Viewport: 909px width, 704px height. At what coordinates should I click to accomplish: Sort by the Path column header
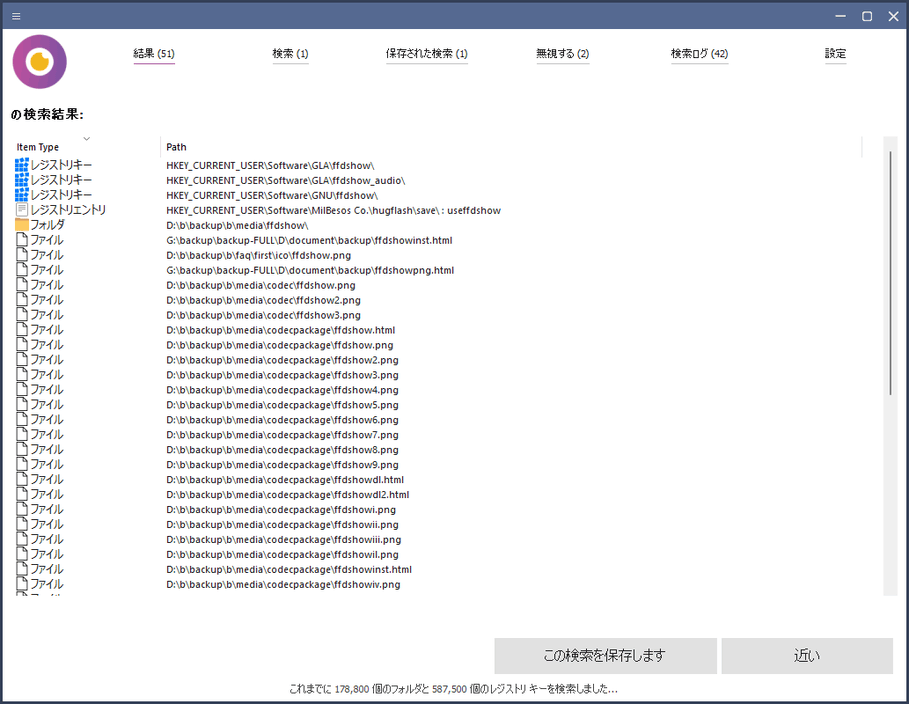pos(176,147)
